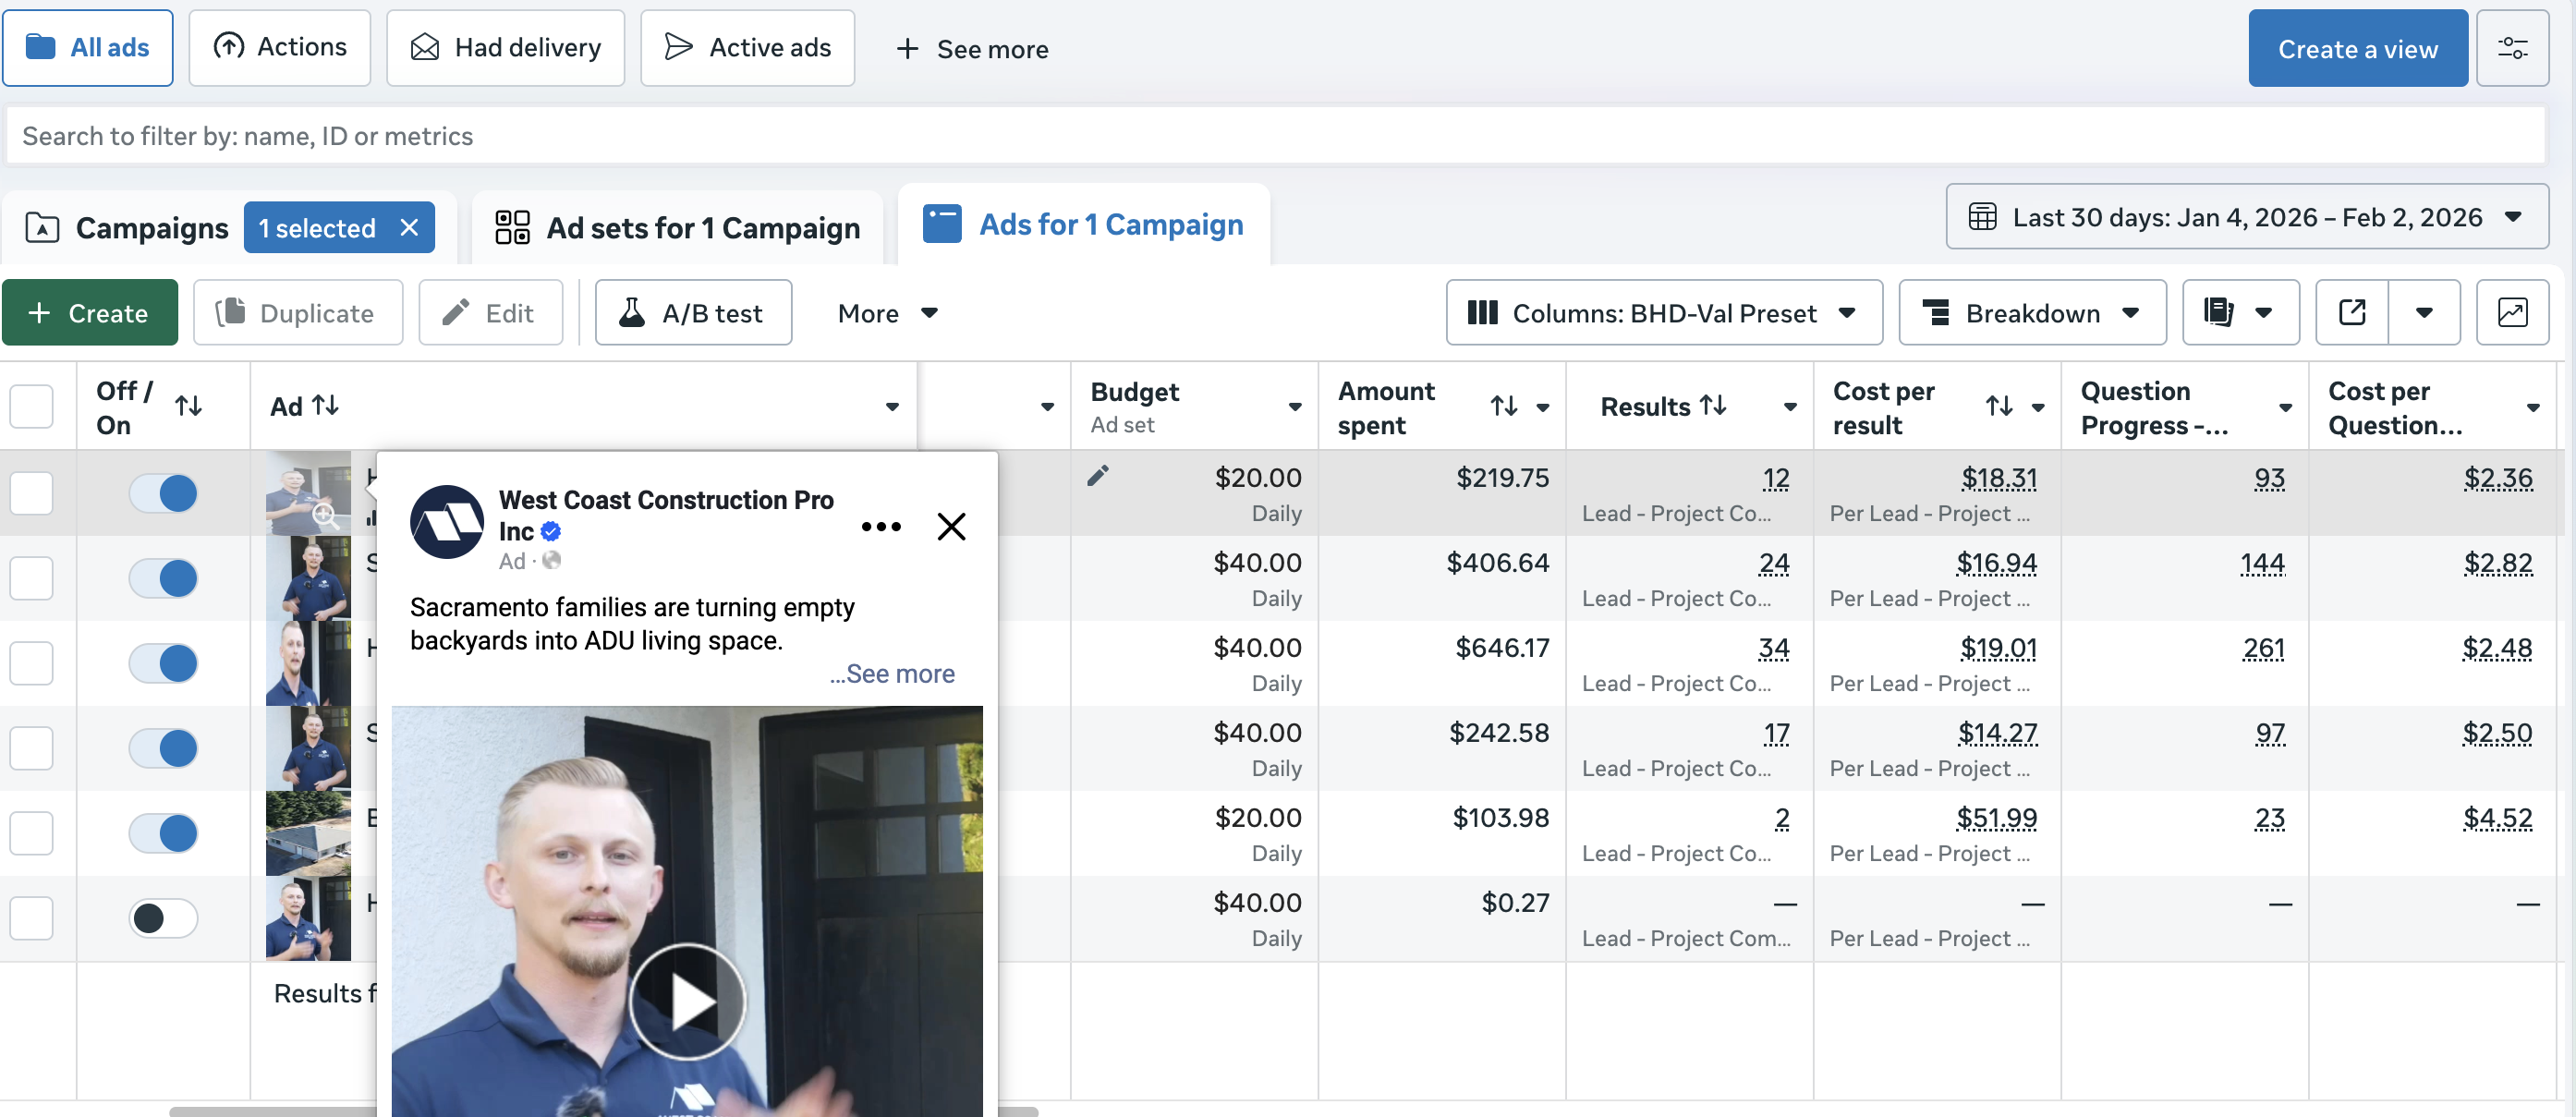
Task: Click the West Coast Construction Pro logo
Action: tap(447, 523)
